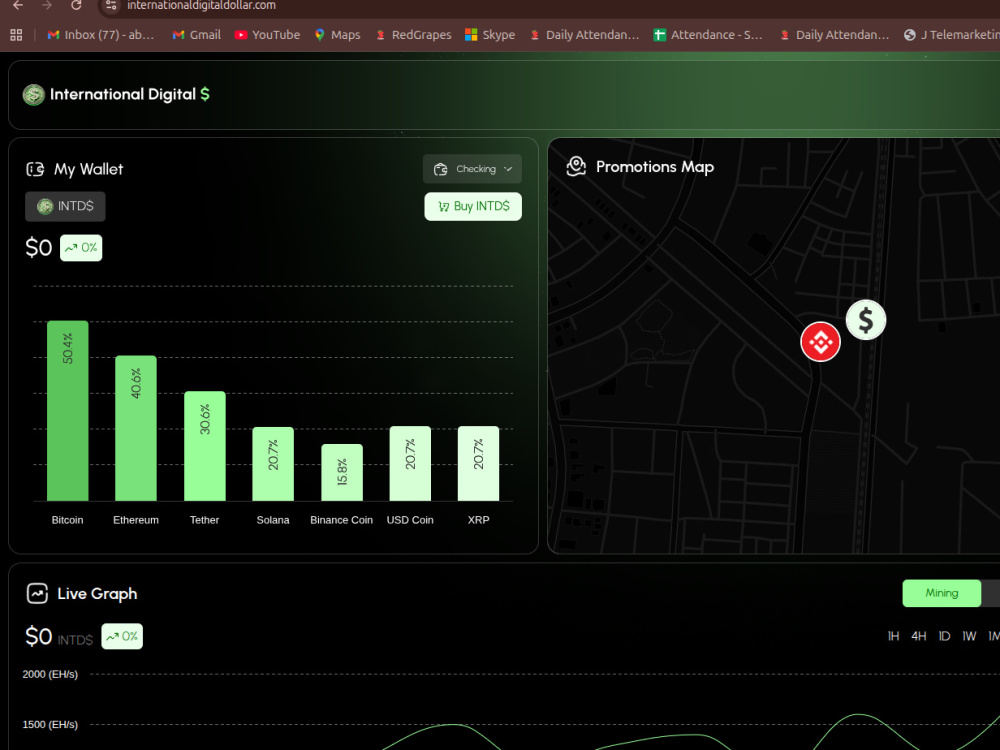
Task: Select the 1W timeframe
Action: (x=969, y=636)
